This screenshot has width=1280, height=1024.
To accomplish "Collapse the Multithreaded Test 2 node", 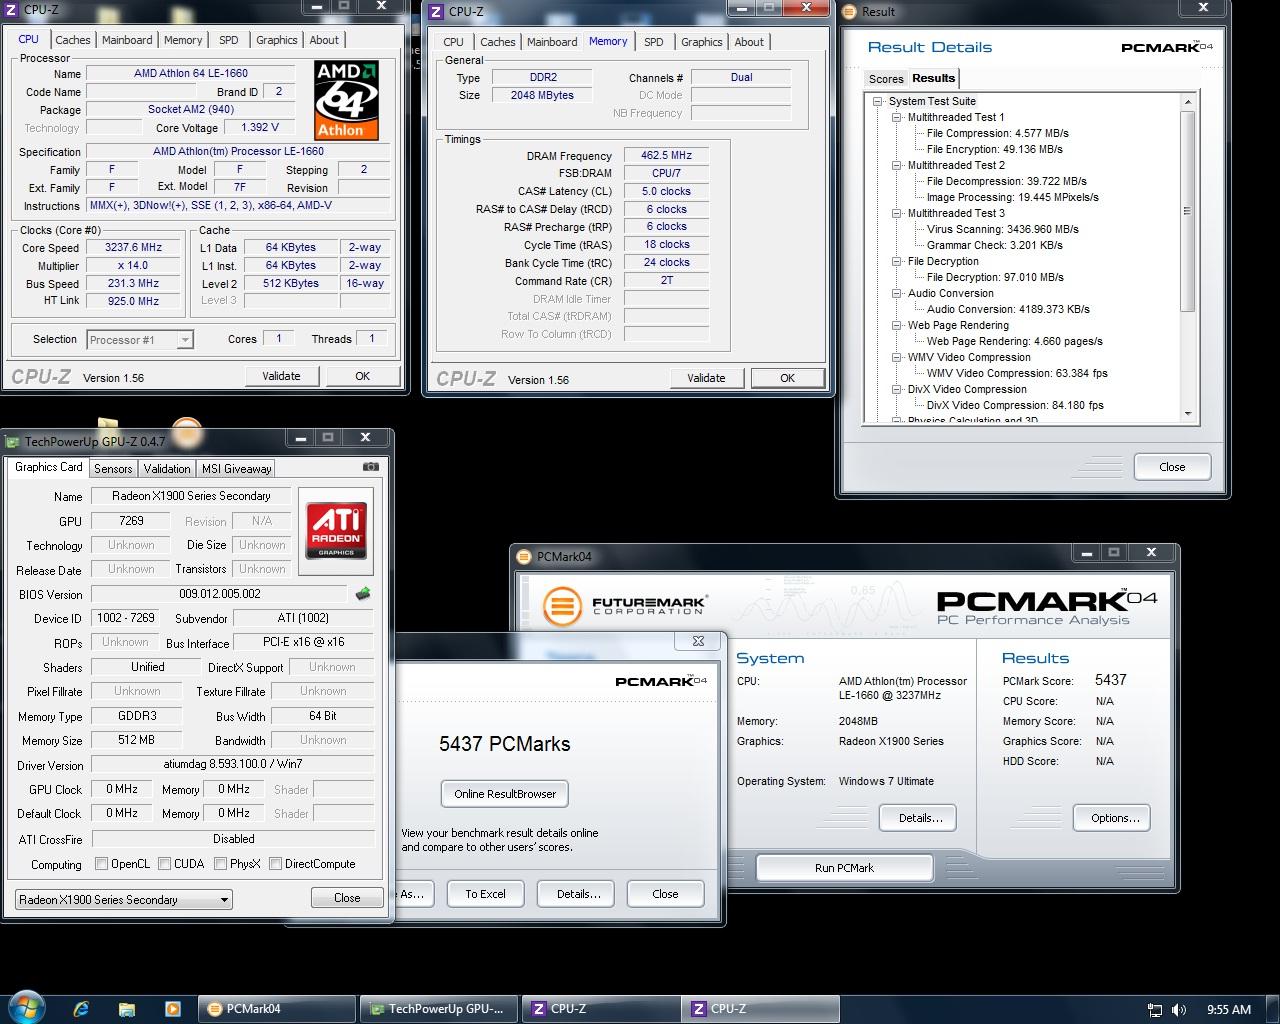I will (898, 165).
